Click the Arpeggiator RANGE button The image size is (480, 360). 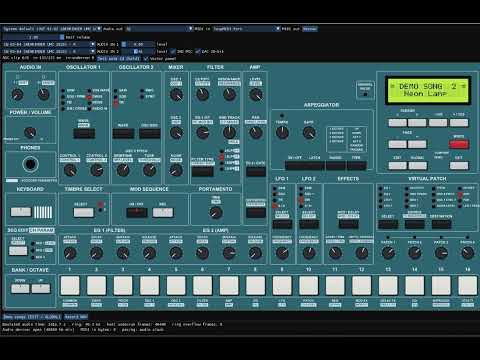[x=335, y=166]
